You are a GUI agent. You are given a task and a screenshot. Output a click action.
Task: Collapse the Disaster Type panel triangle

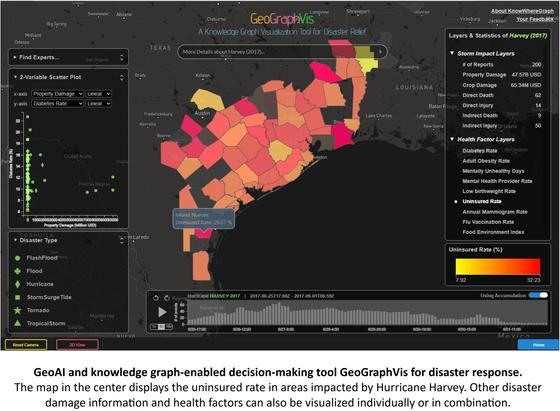(15, 240)
